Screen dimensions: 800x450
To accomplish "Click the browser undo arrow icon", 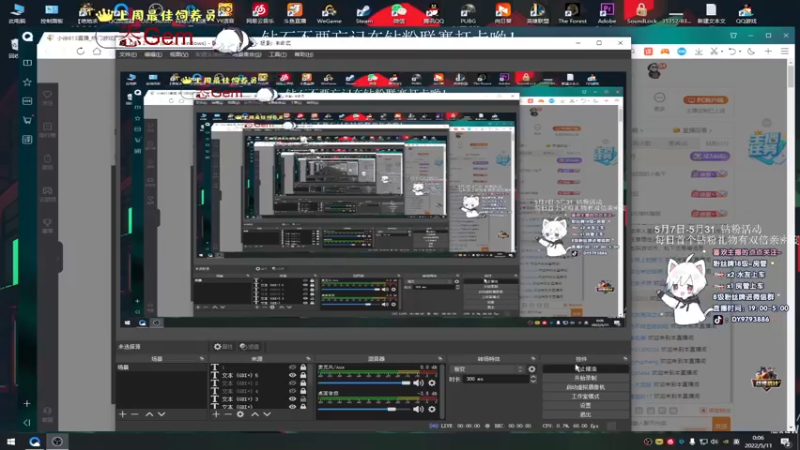I will pos(733,52).
